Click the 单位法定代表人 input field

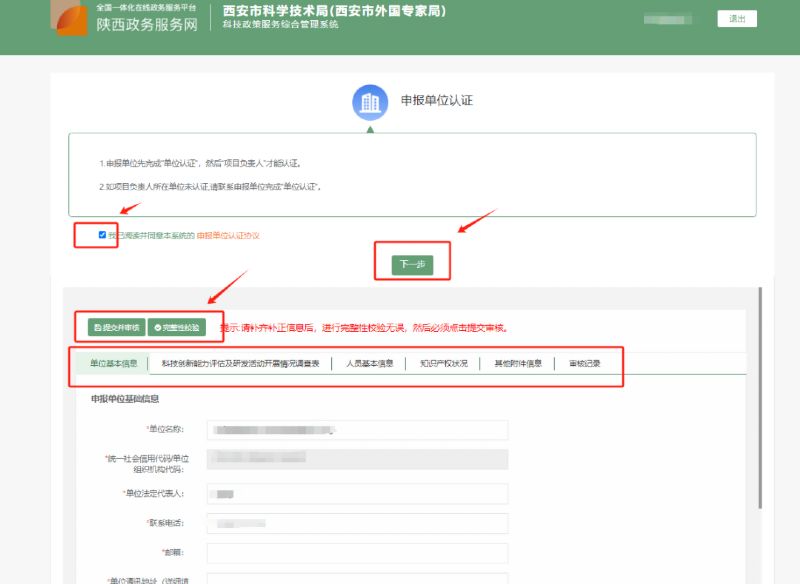[357, 493]
